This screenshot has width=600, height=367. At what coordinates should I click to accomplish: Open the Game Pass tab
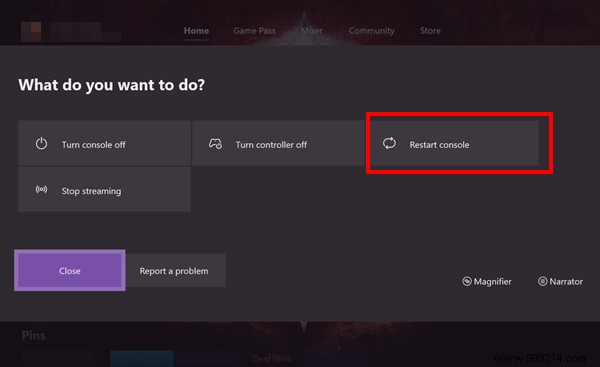(x=254, y=31)
